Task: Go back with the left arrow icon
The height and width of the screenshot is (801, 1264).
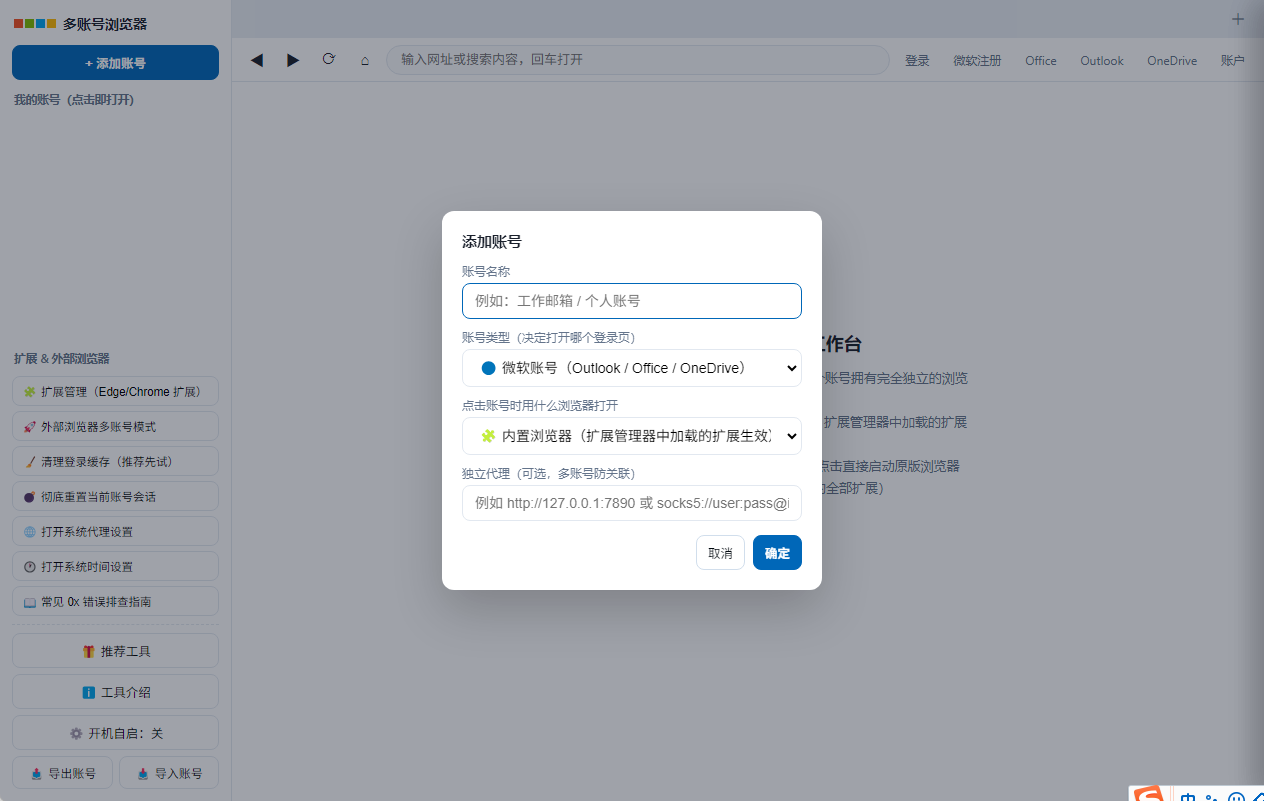Action: [257, 60]
